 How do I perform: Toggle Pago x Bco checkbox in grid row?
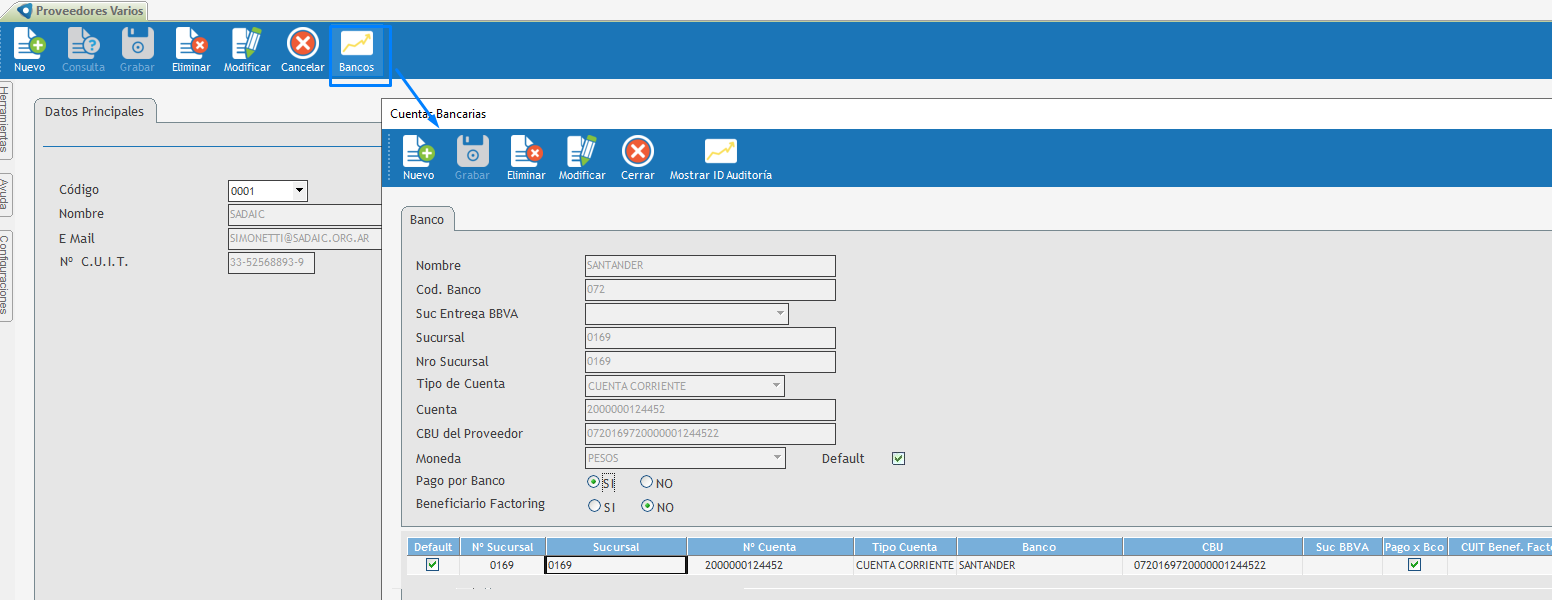(1414, 565)
